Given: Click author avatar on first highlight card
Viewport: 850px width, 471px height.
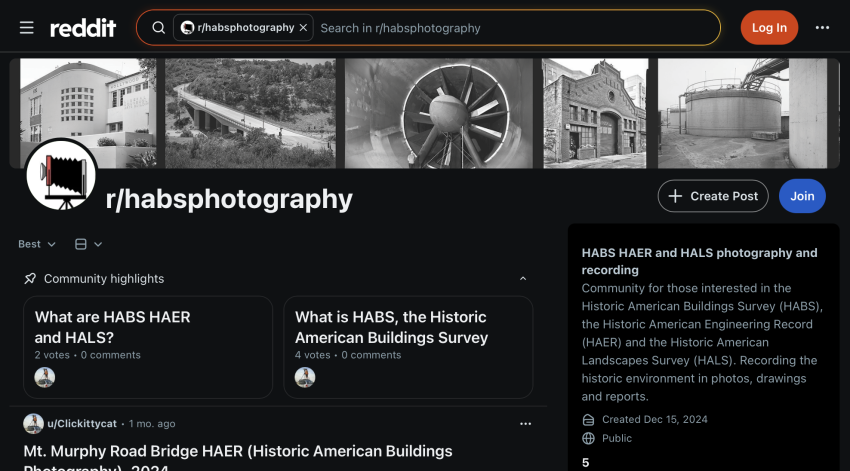Looking at the screenshot, I should pos(44,377).
